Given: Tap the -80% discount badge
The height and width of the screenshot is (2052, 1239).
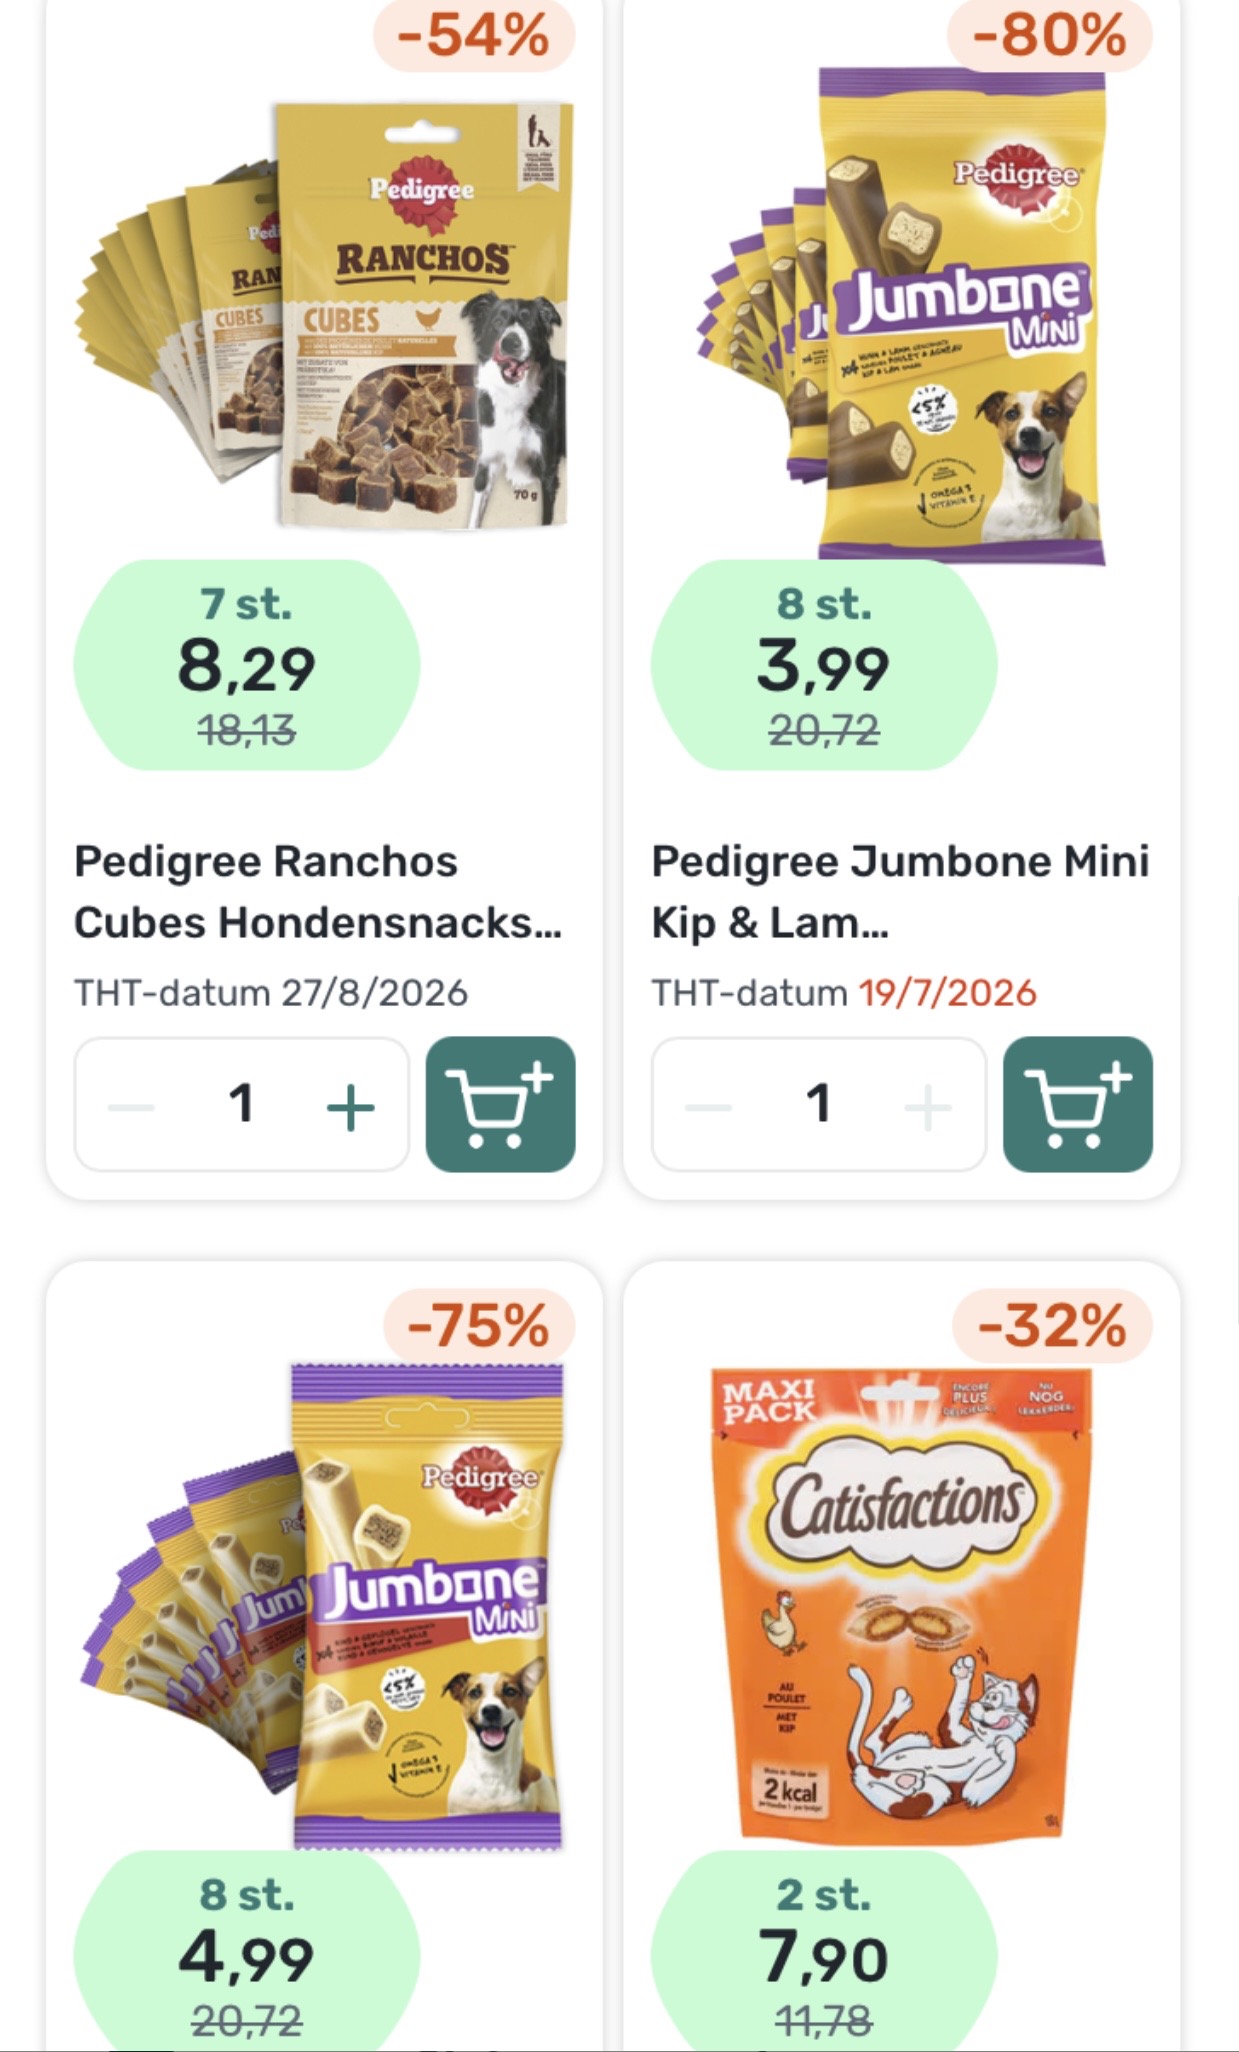Looking at the screenshot, I should click(1050, 36).
